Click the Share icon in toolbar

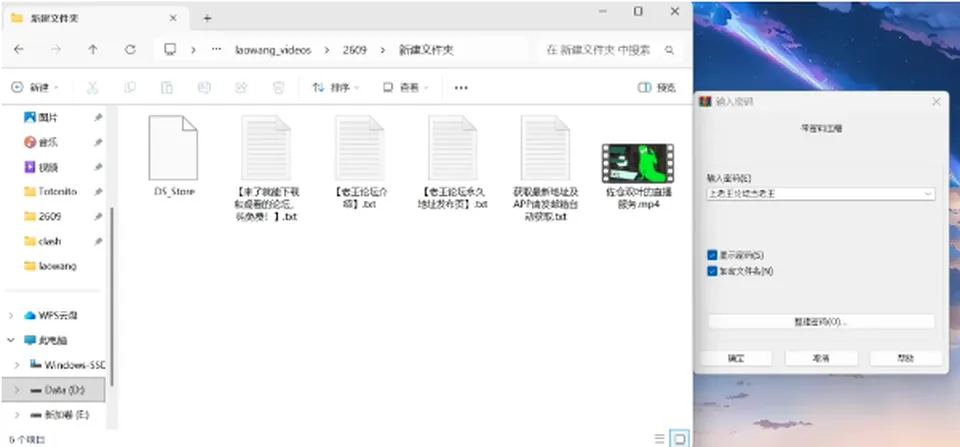(241, 88)
